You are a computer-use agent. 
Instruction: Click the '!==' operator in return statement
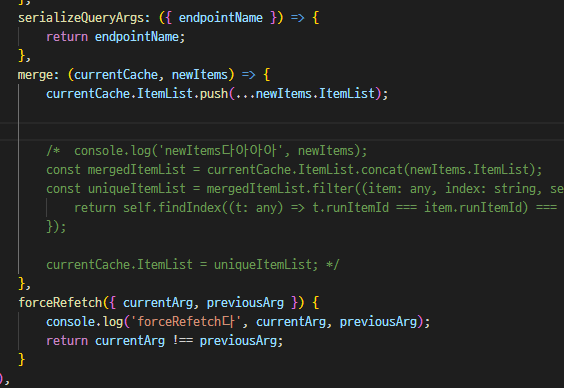182,341
